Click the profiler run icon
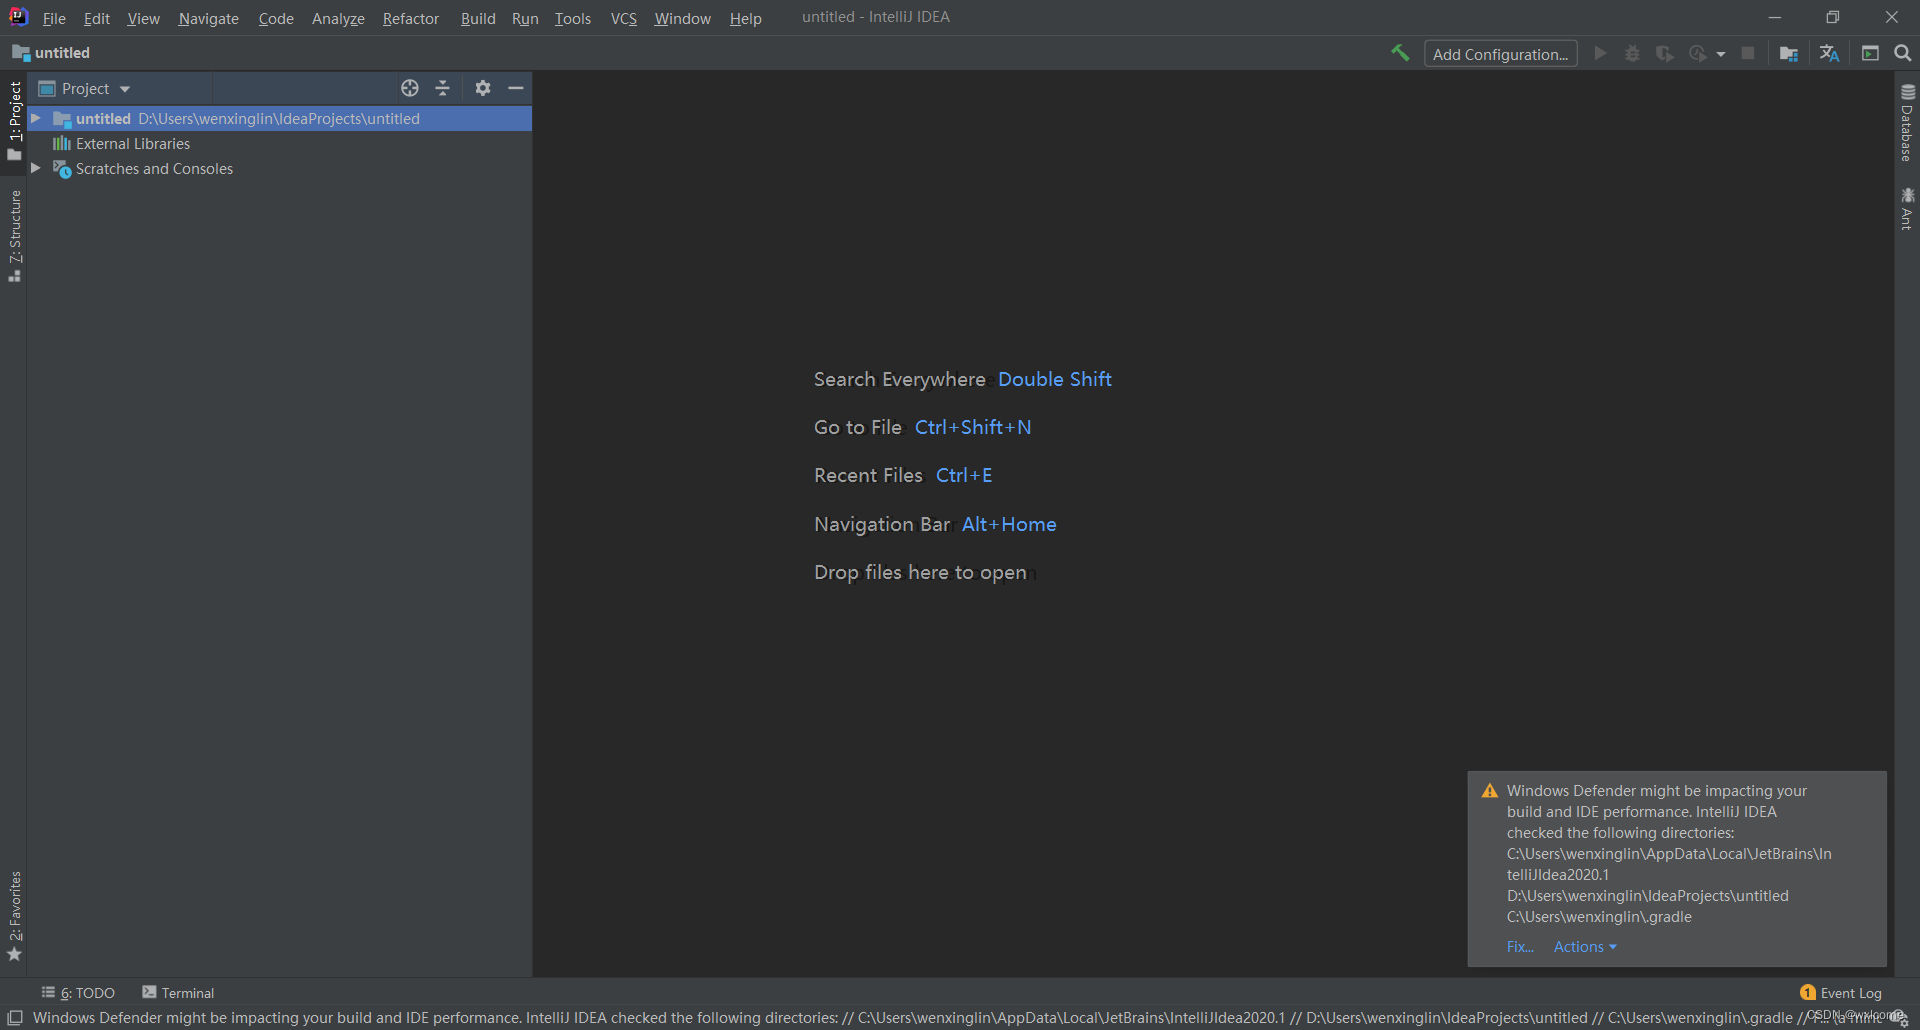1920x1030 pixels. pos(1697,53)
